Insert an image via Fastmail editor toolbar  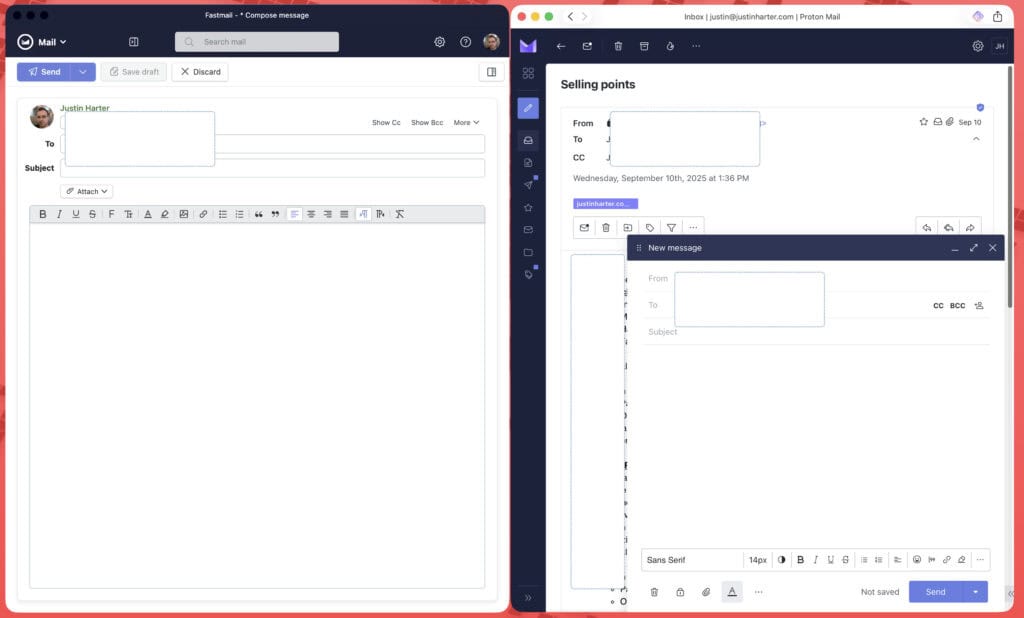[x=184, y=214]
